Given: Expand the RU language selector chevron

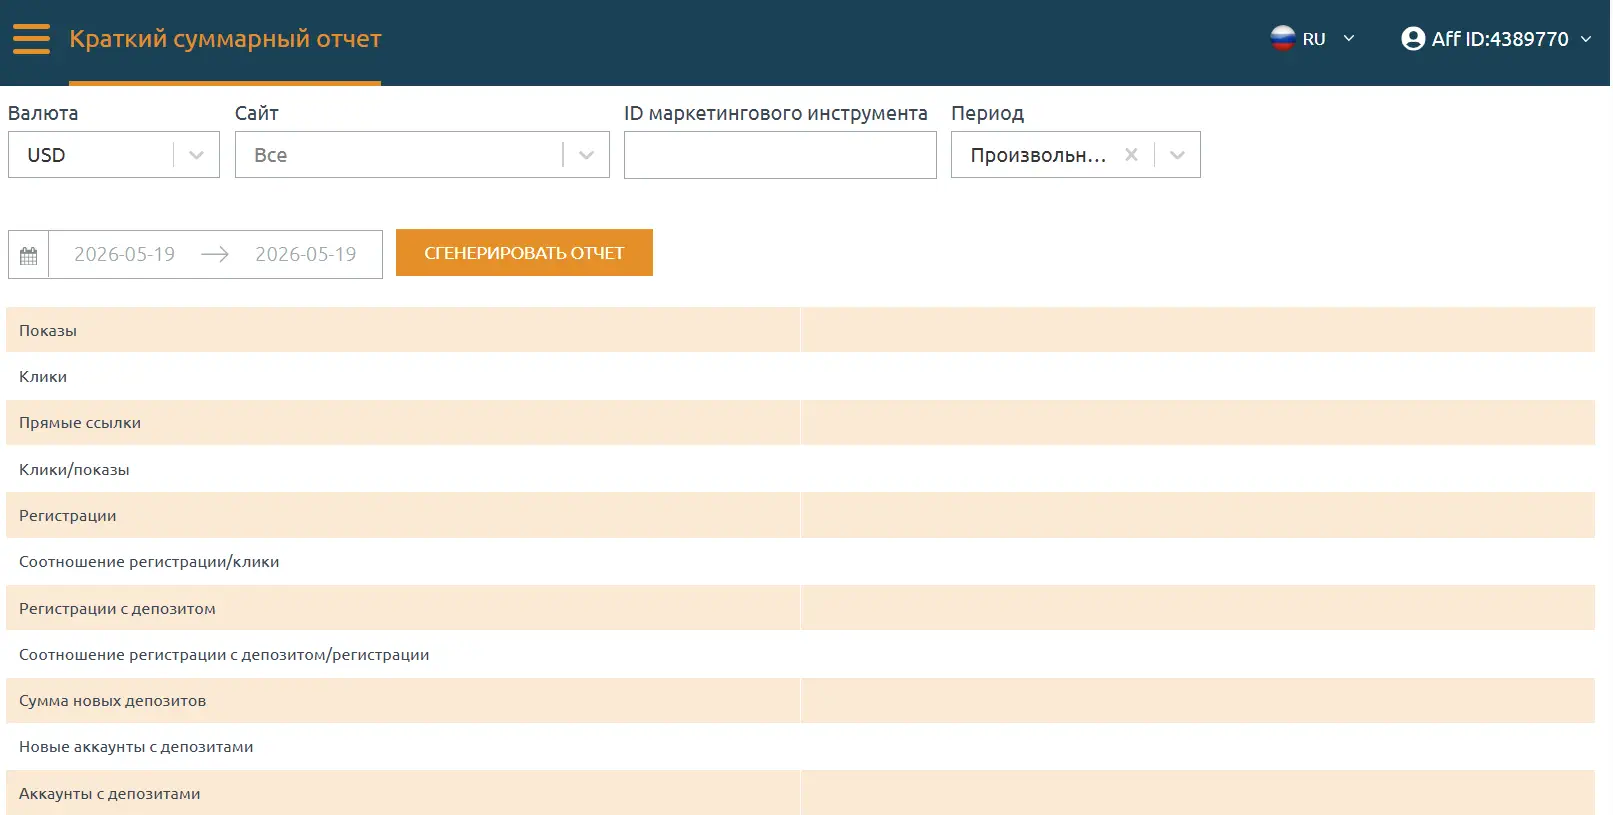Looking at the screenshot, I should [x=1349, y=39].
